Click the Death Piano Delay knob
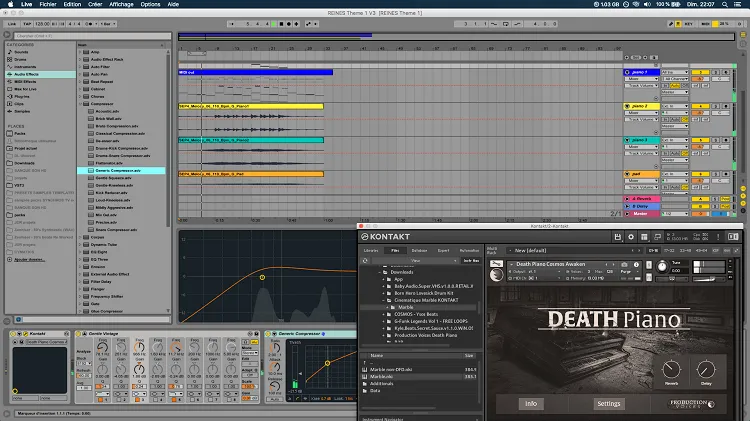750x421 pixels. [x=706, y=369]
